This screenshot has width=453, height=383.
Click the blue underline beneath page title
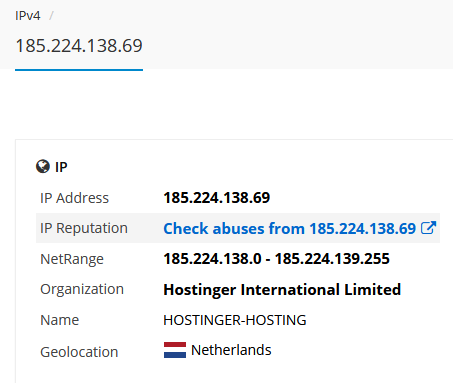79,70
